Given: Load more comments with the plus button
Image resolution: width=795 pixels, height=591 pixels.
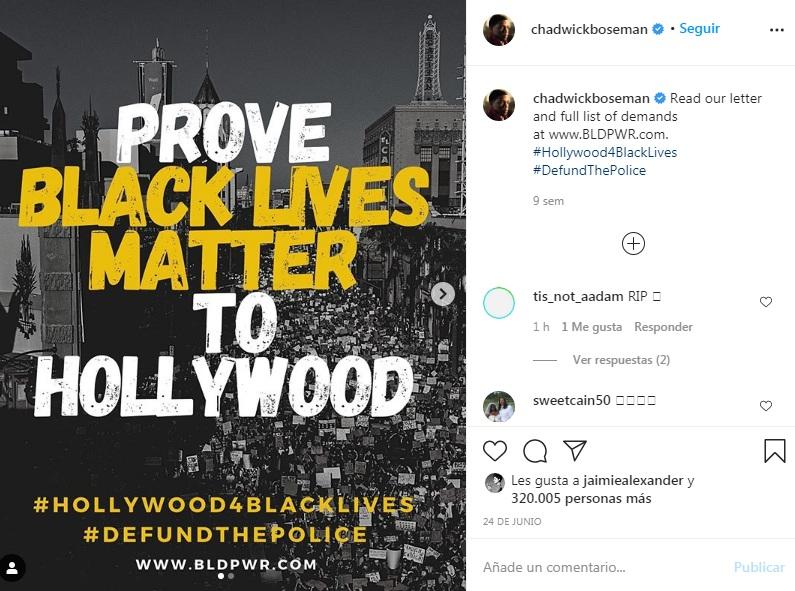Looking at the screenshot, I should tap(633, 243).
